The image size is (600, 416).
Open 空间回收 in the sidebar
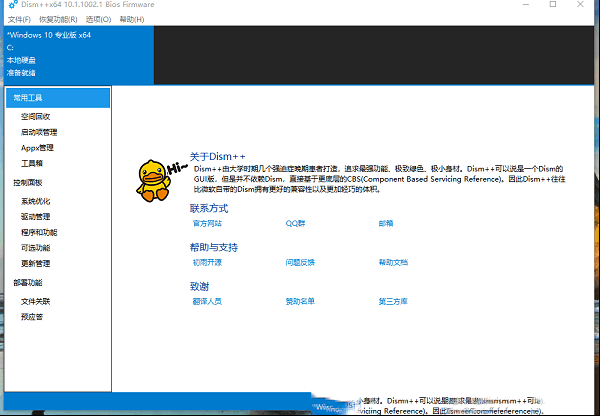(36, 117)
